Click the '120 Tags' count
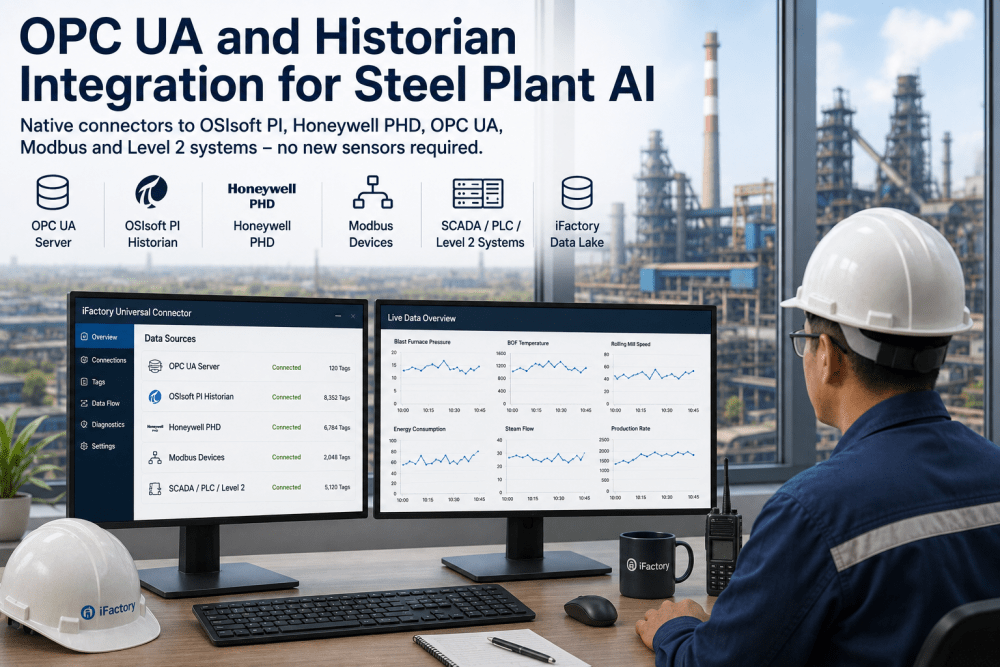Image resolution: width=1000 pixels, height=667 pixels. coord(339,368)
